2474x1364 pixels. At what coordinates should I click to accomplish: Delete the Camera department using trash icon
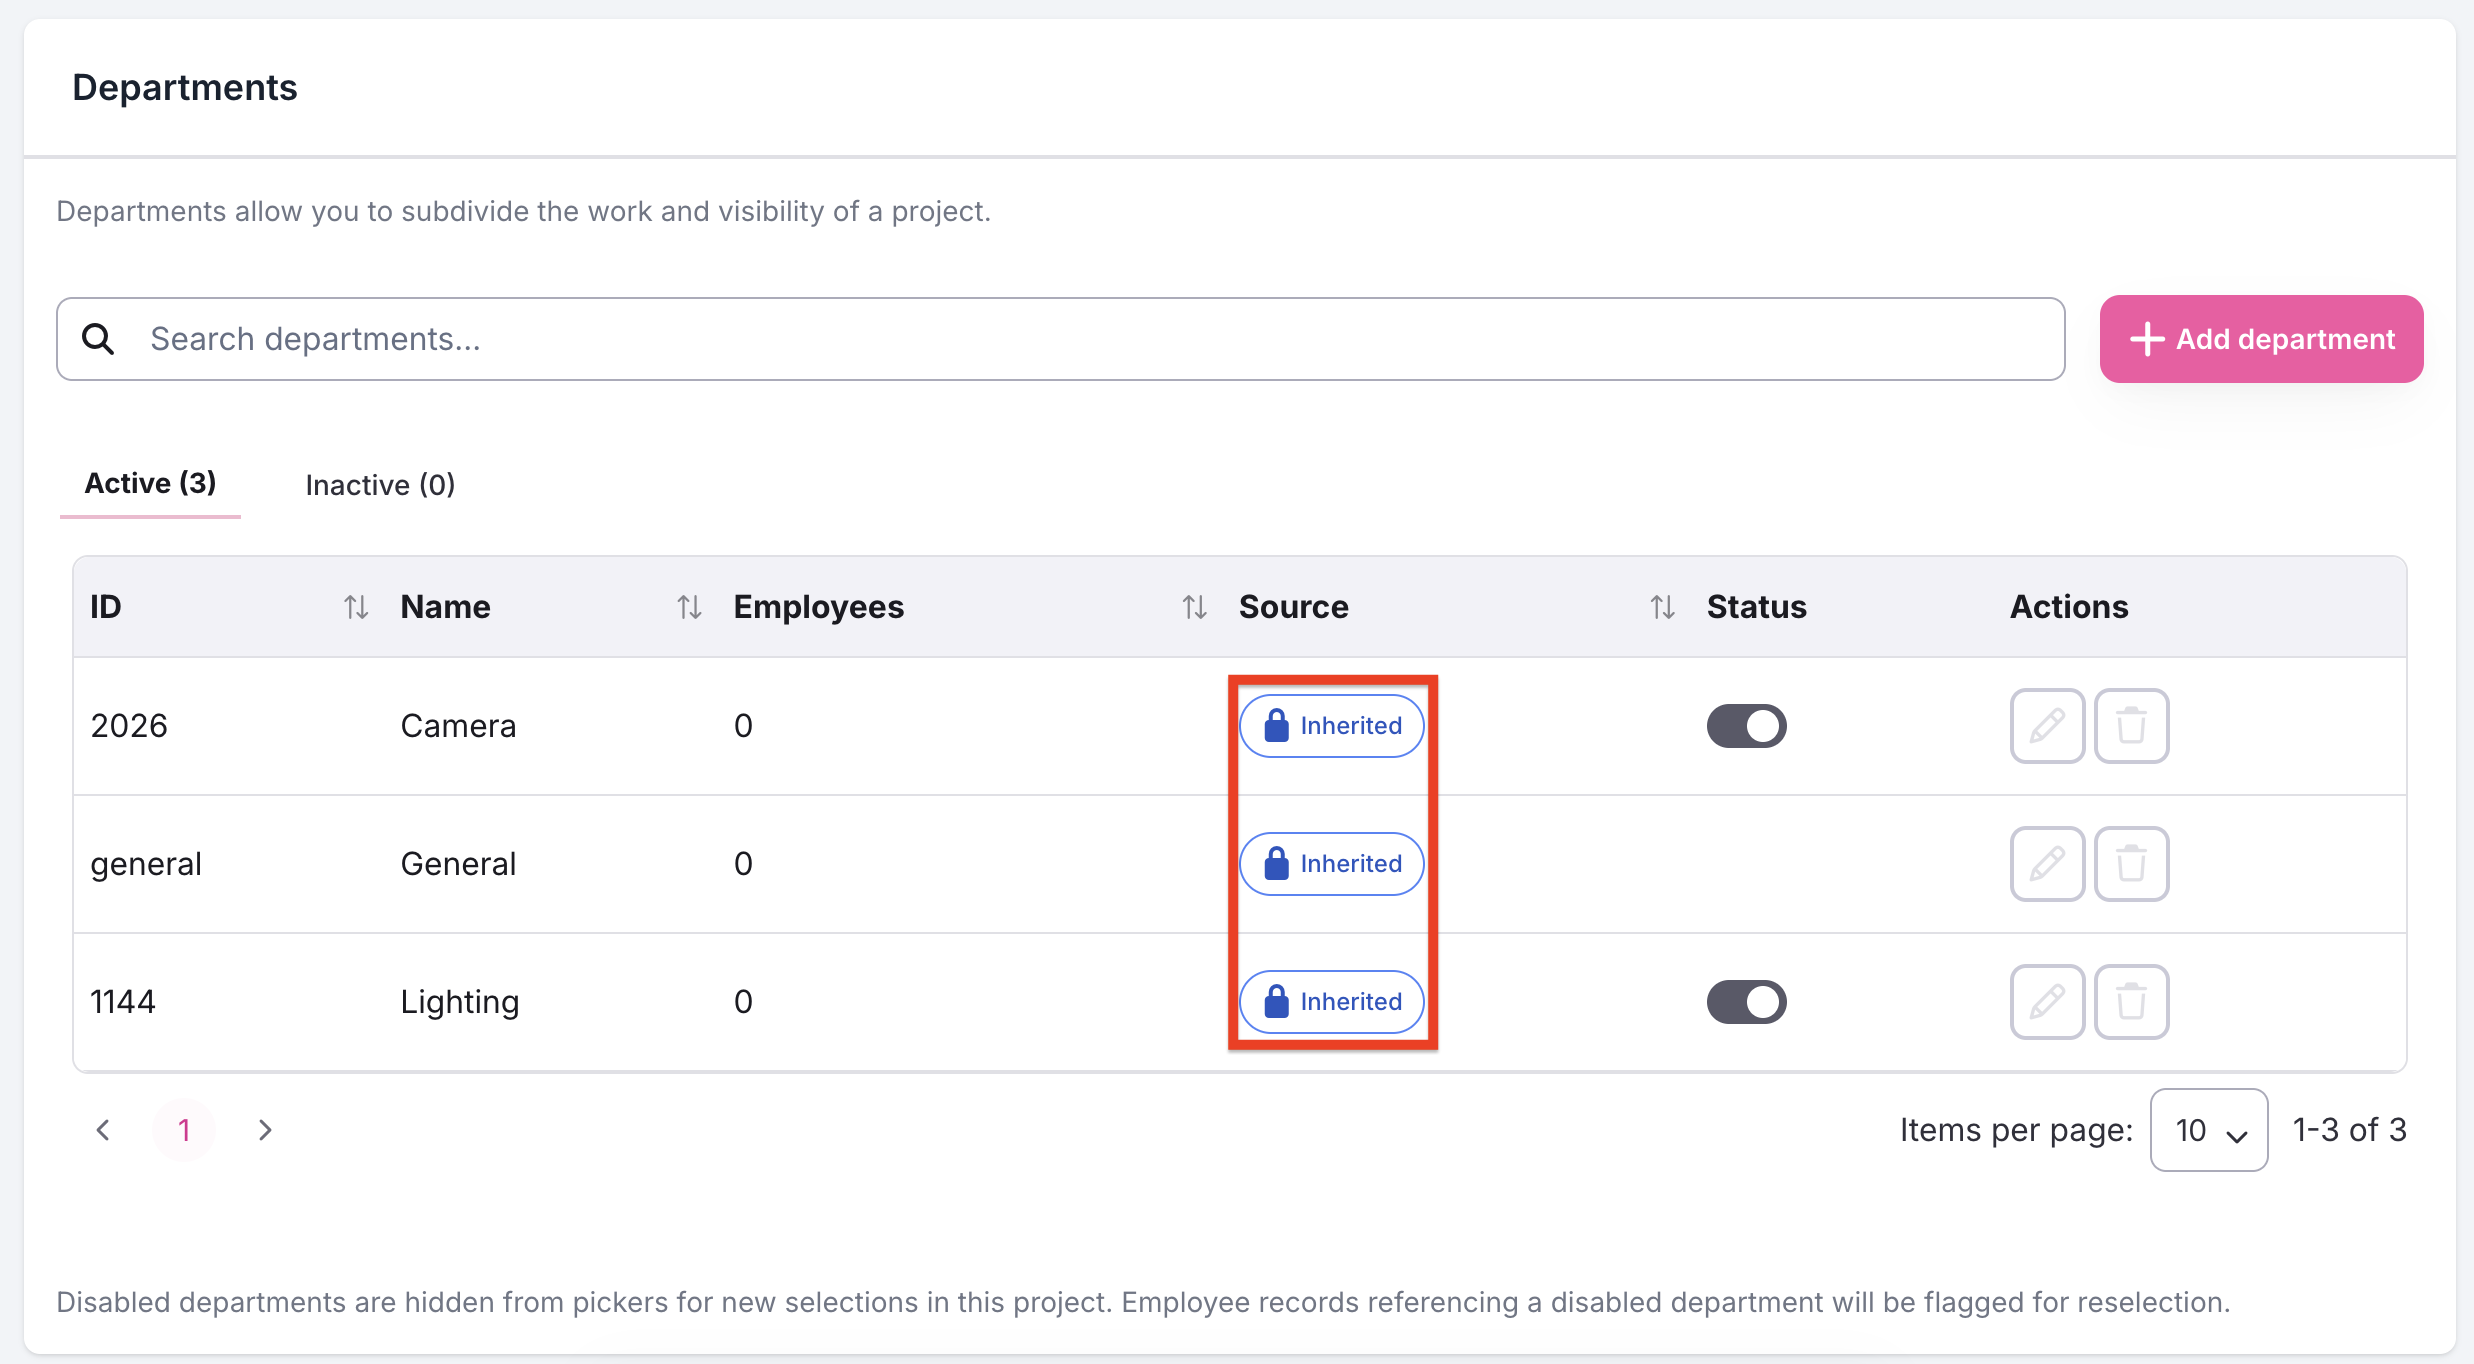2131,726
